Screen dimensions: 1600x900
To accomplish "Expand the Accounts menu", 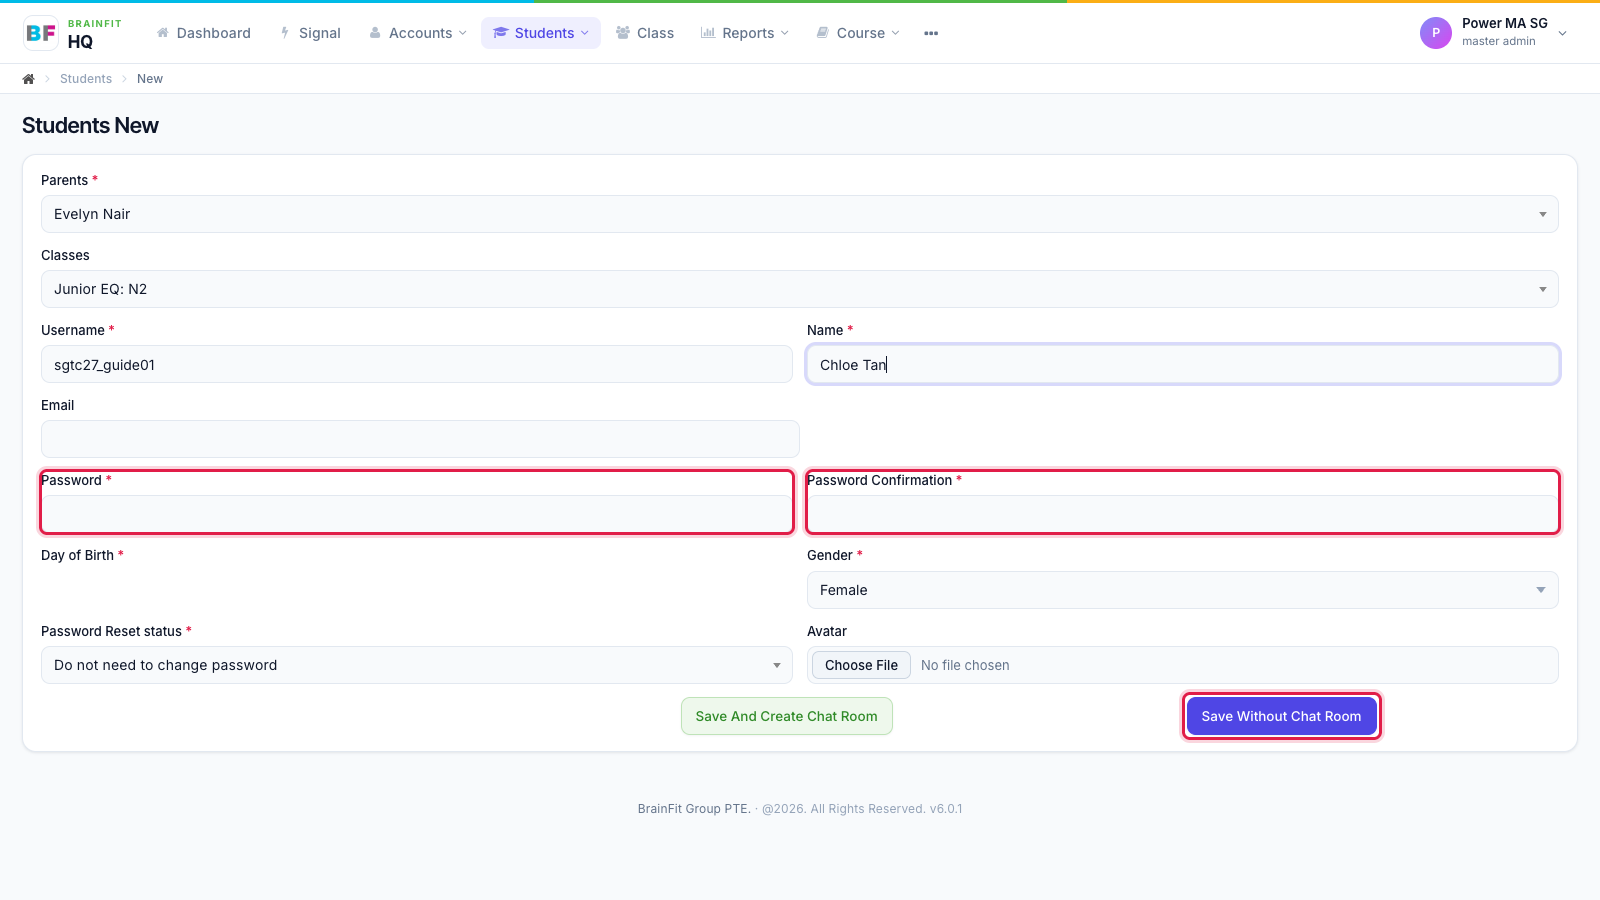I will pyautogui.click(x=418, y=33).
